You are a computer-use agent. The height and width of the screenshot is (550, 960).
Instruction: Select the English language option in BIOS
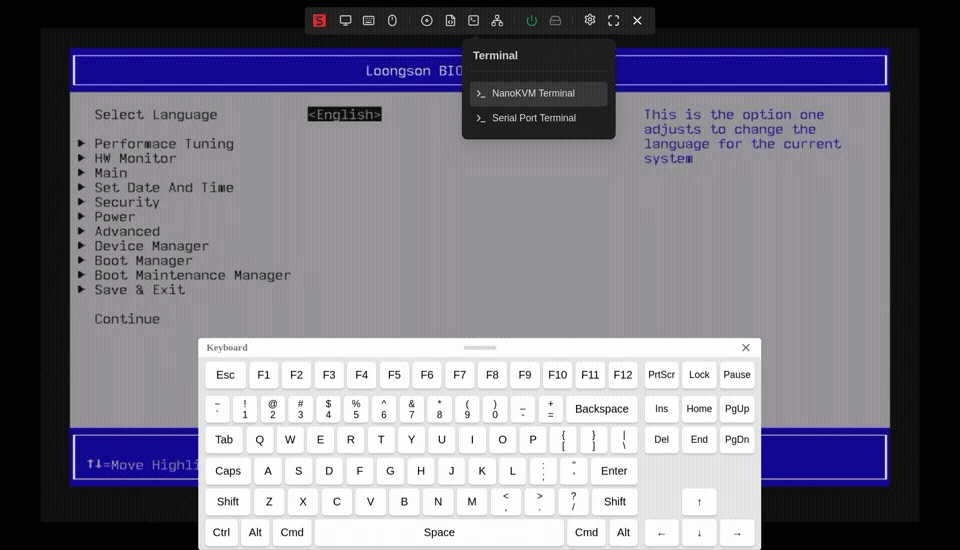[x=345, y=115]
